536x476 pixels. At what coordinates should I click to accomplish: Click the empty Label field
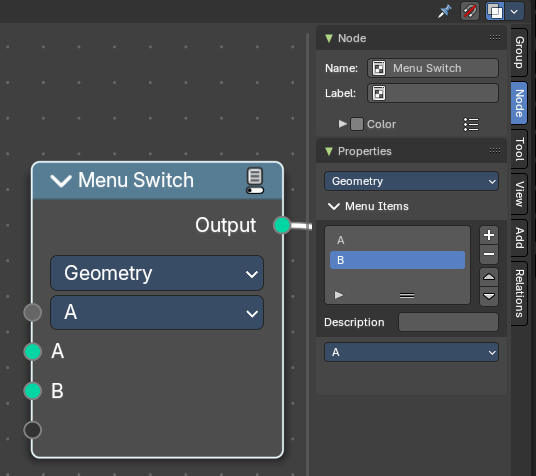433,93
